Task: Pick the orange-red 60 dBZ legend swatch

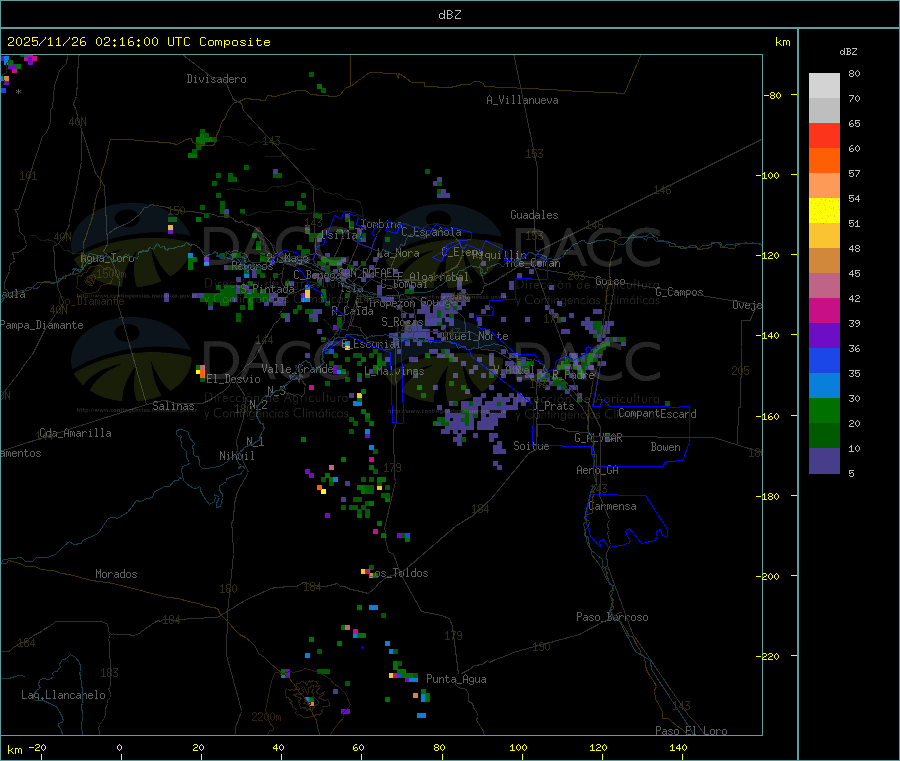Action: (x=824, y=160)
